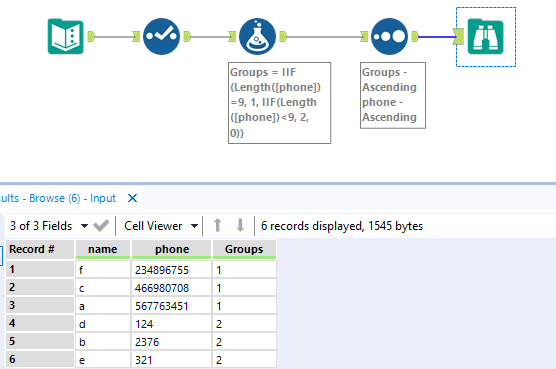
Task: Select record row 4
Action: pyautogui.click(x=40, y=324)
